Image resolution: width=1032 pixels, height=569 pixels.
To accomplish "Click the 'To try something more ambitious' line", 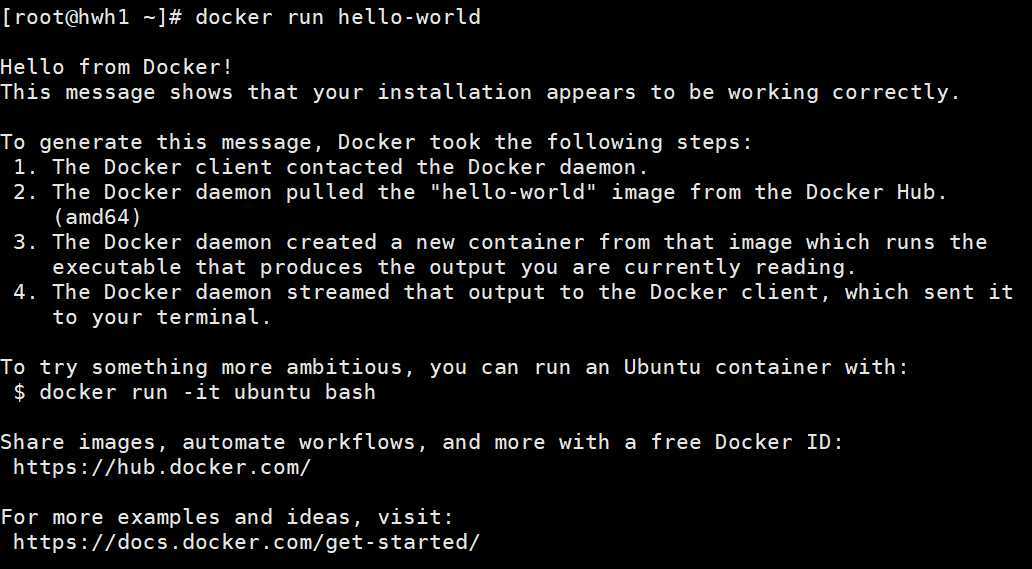I will pos(454,367).
